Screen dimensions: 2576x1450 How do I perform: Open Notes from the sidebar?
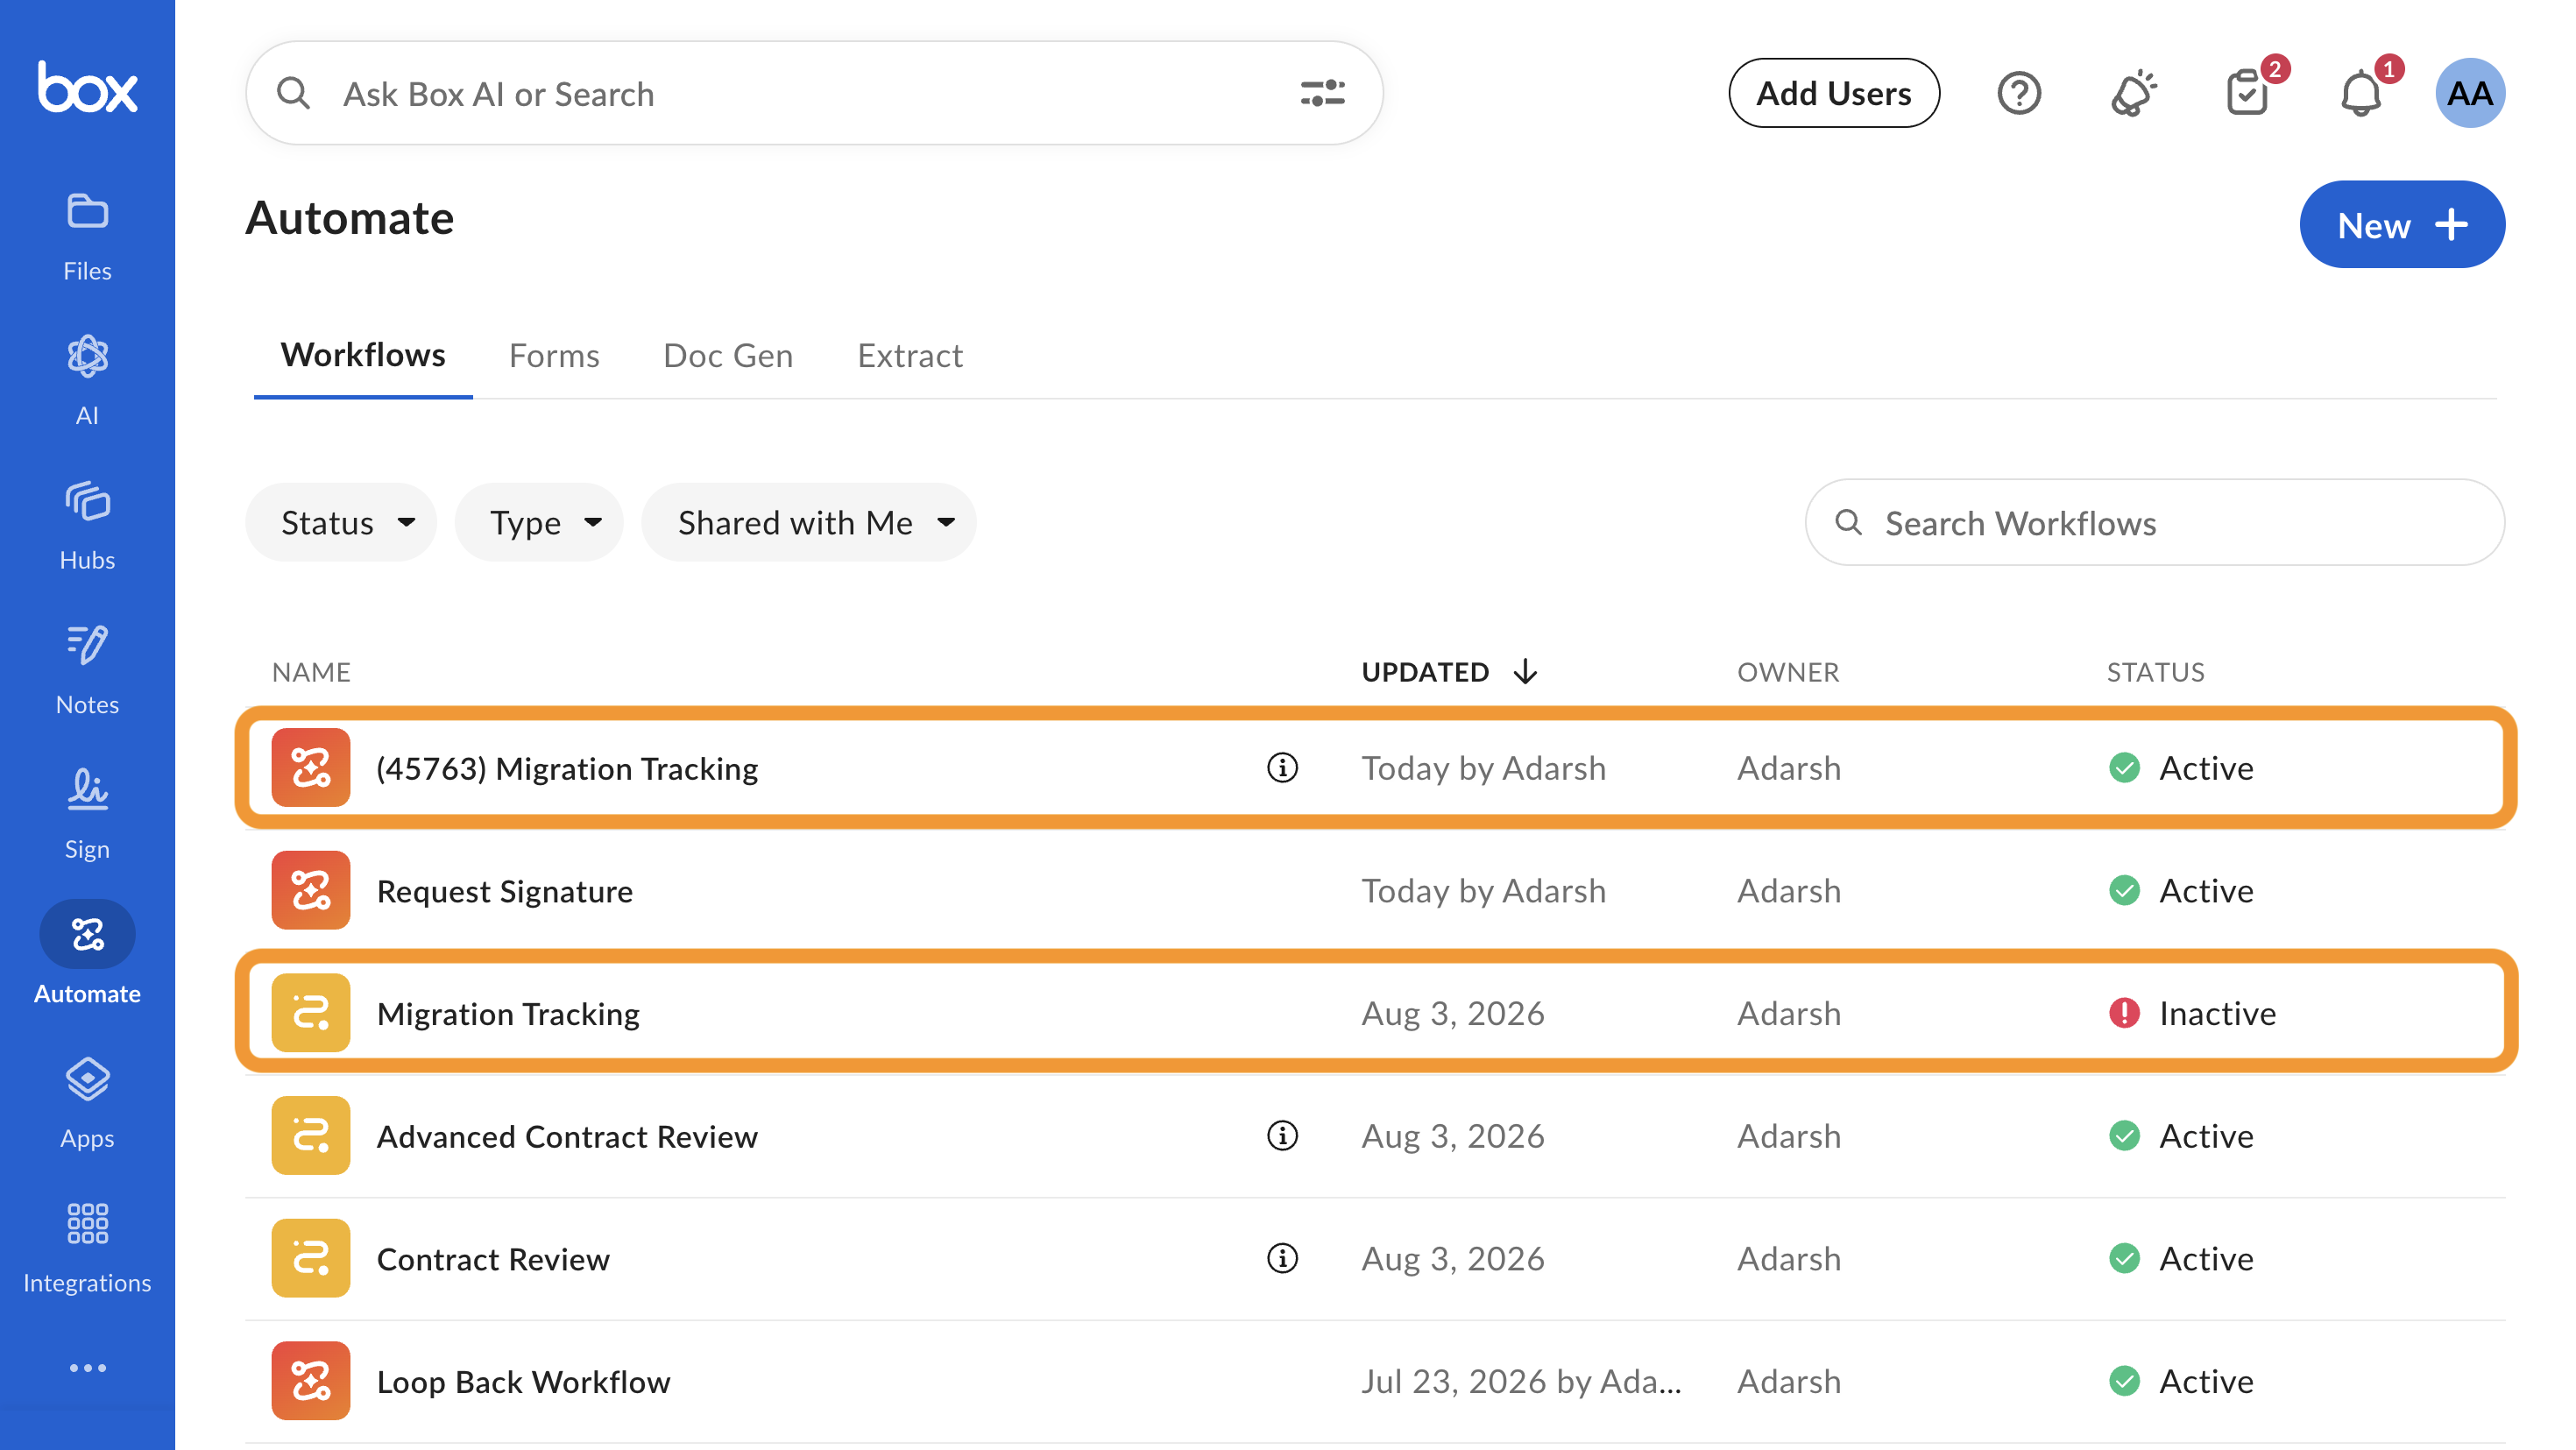click(x=87, y=670)
